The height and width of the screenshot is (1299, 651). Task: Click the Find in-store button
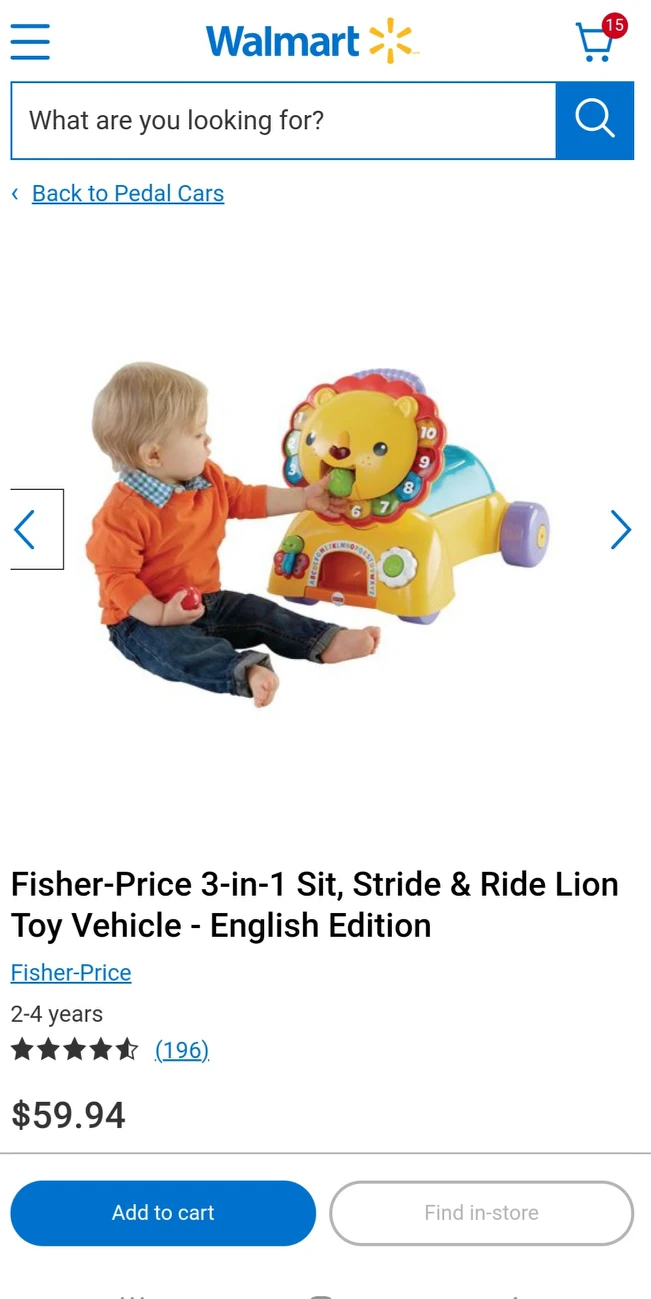coord(482,1213)
